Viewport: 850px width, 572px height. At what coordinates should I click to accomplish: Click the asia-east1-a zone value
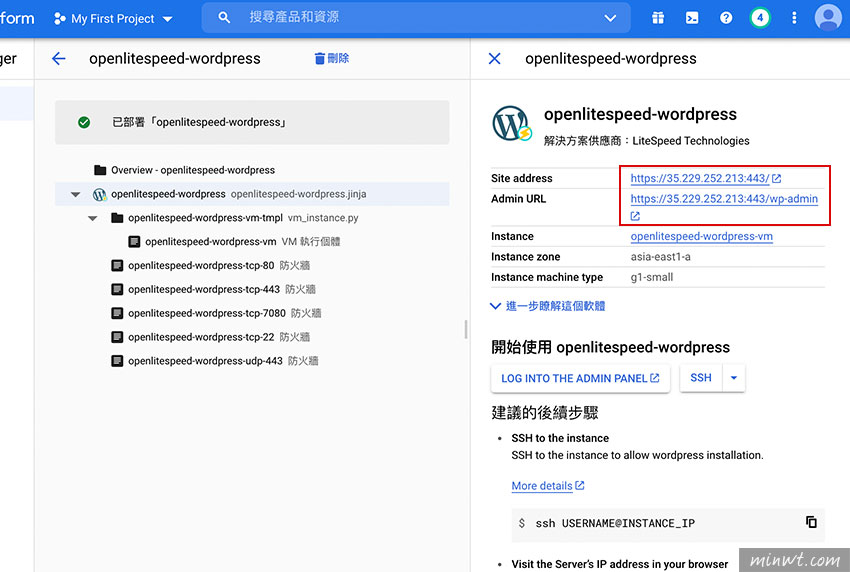[x=660, y=257]
